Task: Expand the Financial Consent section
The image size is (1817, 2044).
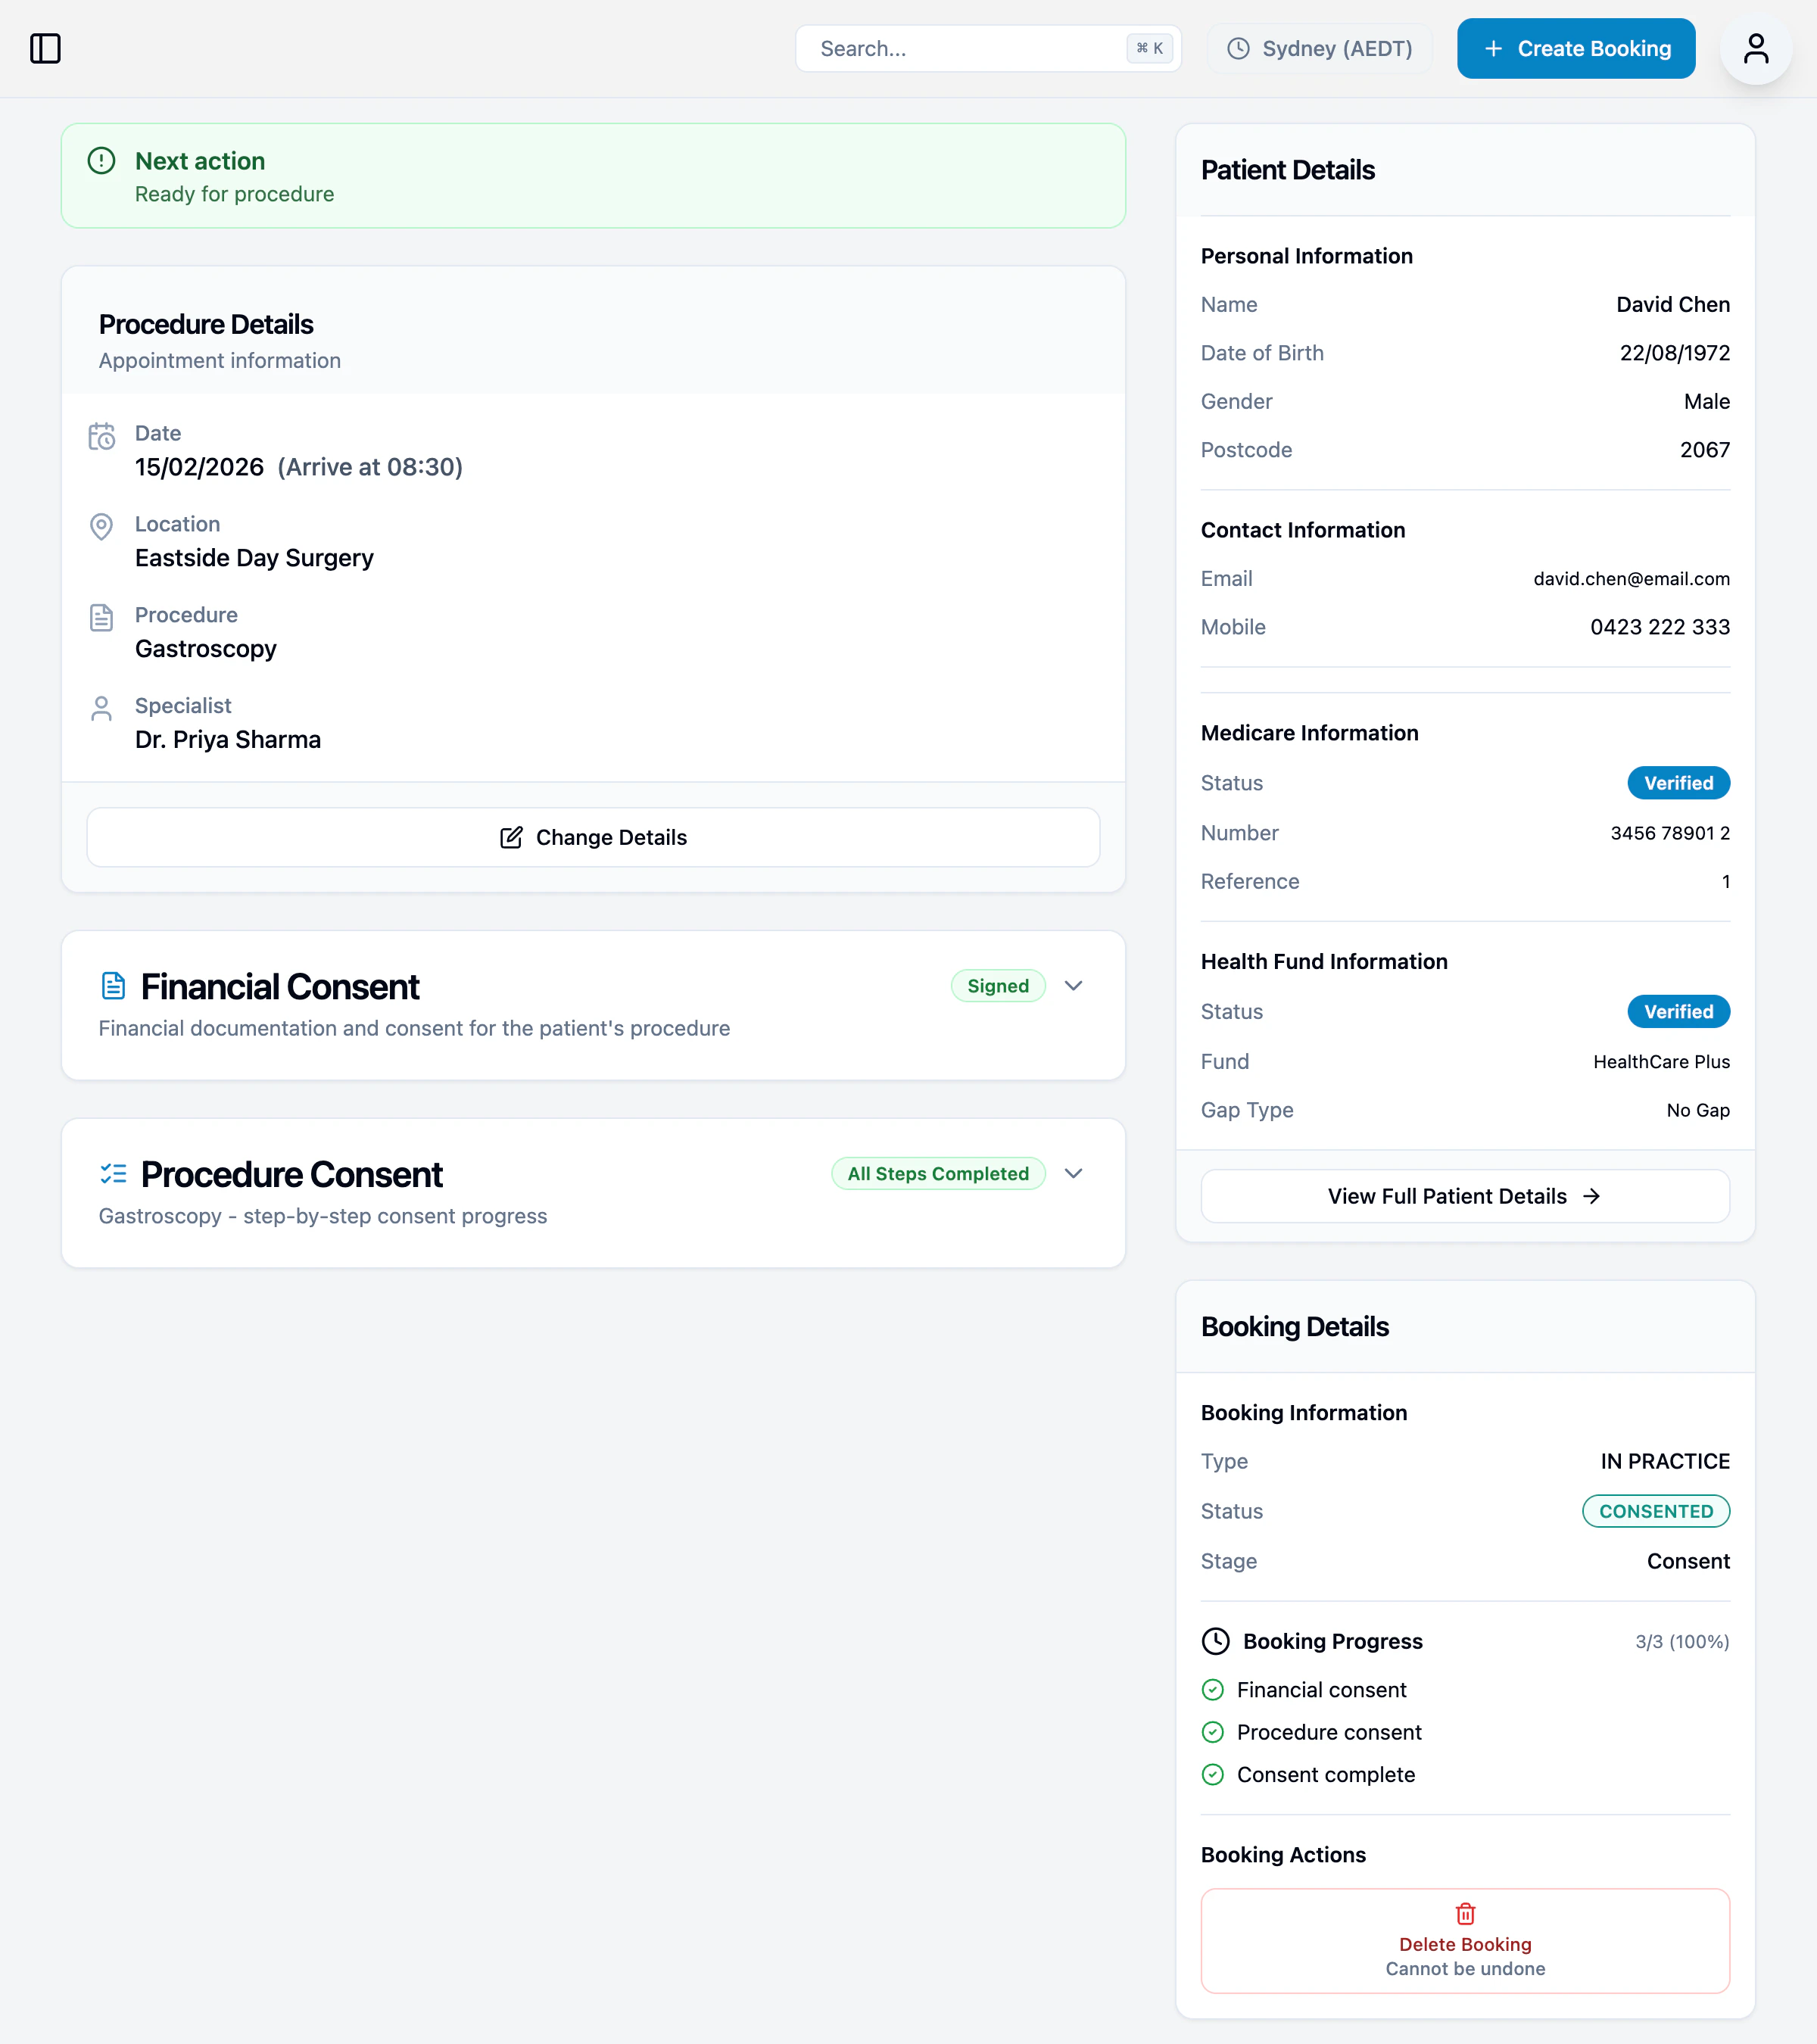Action: [x=1074, y=986]
